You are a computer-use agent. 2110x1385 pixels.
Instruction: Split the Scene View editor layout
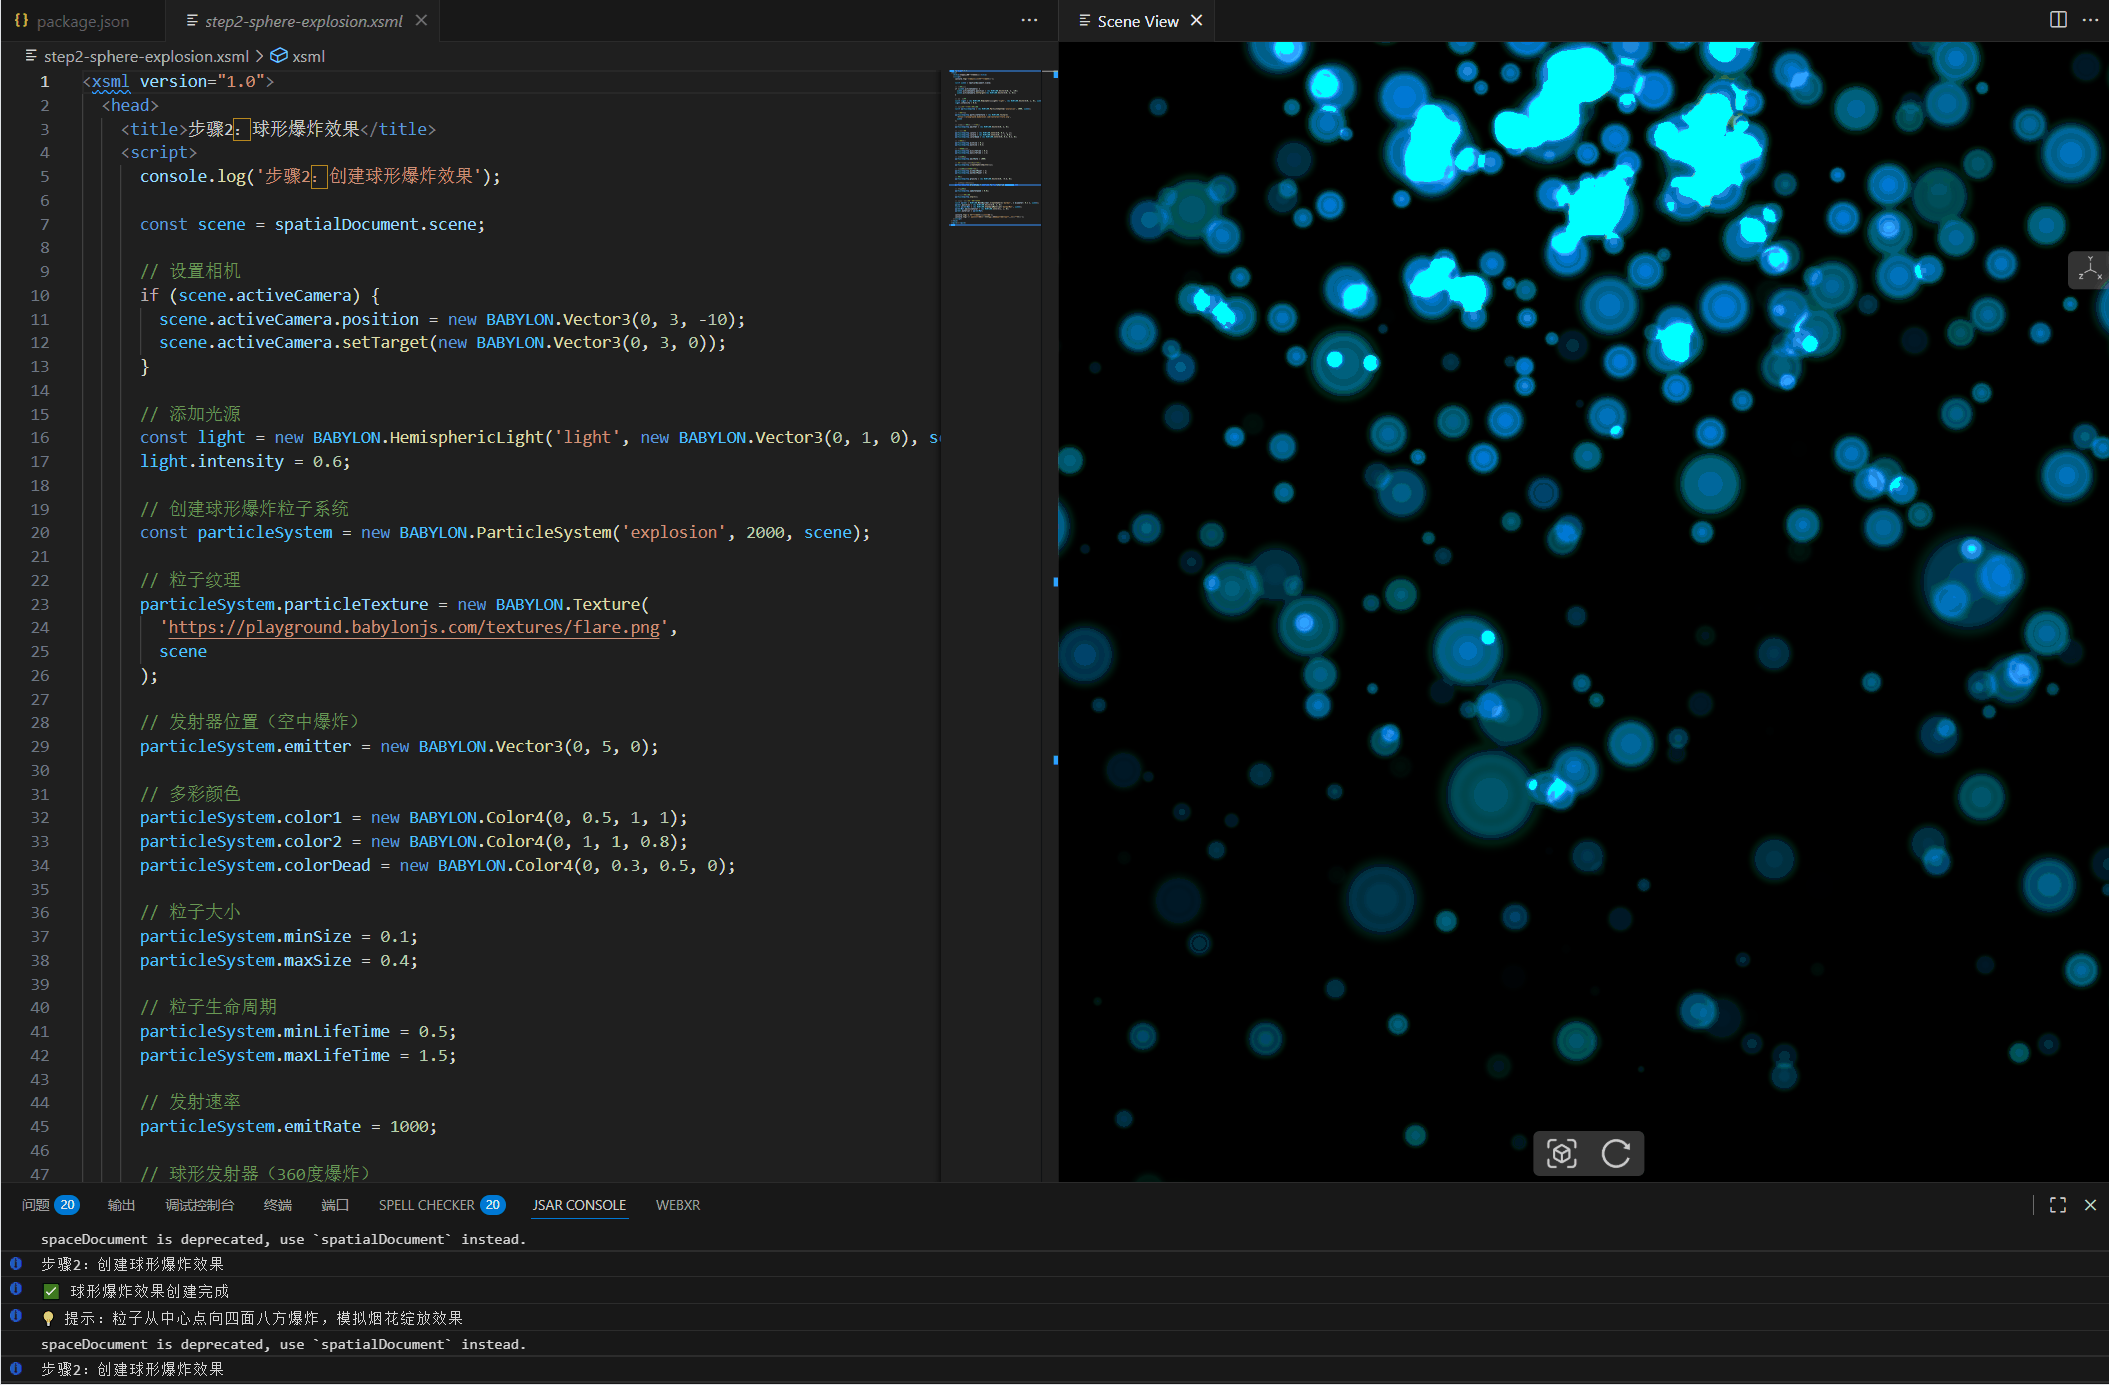pyautogui.click(x=2058, y=20)
